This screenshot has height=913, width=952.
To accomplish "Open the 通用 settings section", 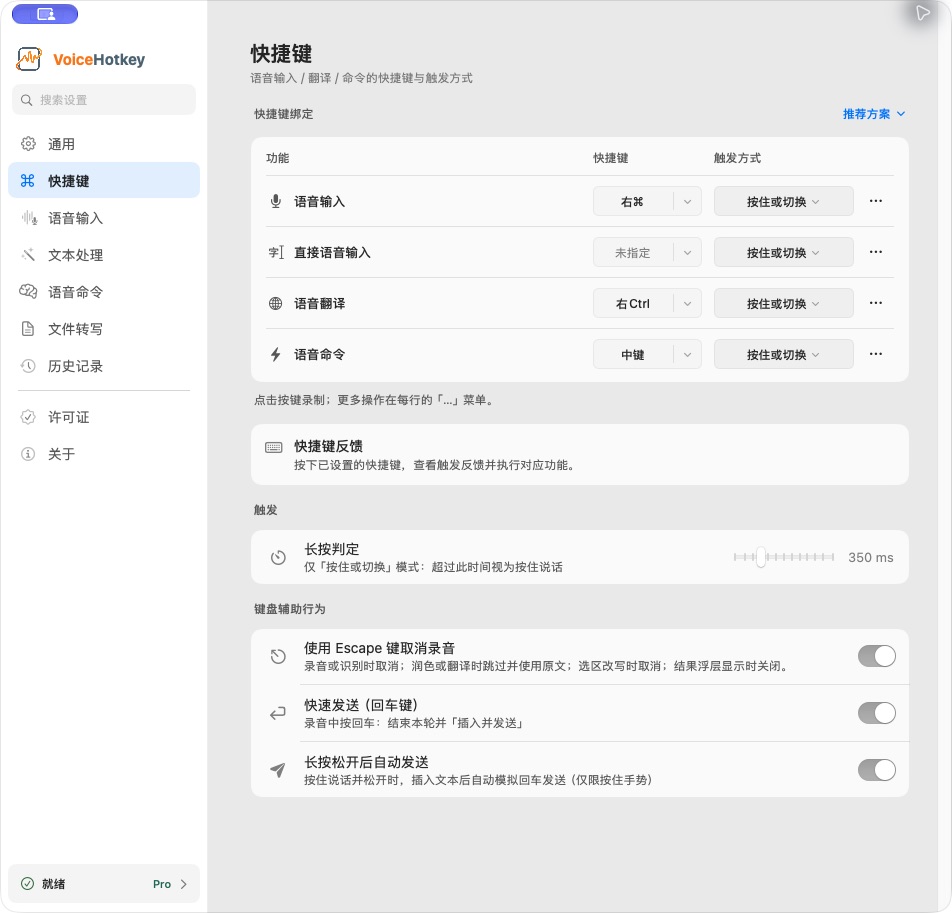I will (x=104, y=144).
